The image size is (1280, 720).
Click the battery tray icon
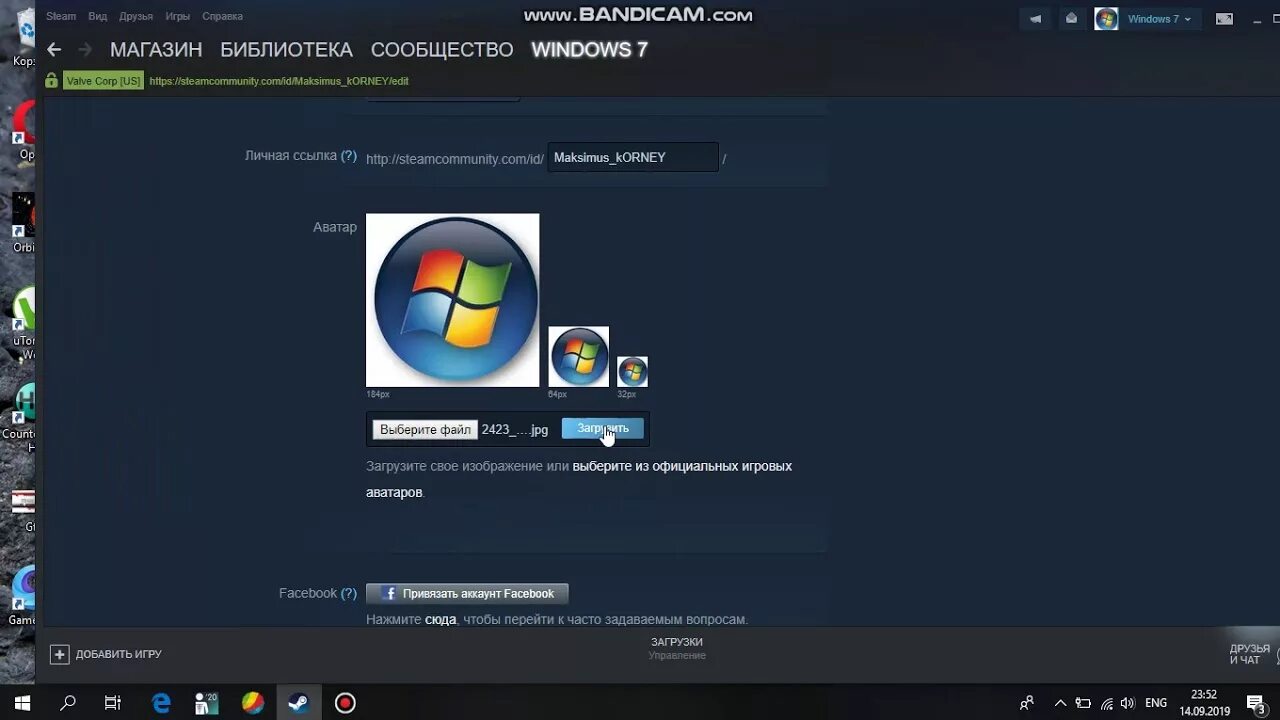(x=1083, y=703)
